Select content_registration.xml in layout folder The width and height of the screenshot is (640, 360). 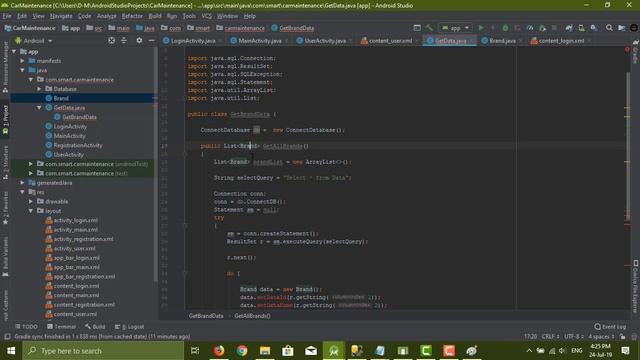[x=84, y=305]
